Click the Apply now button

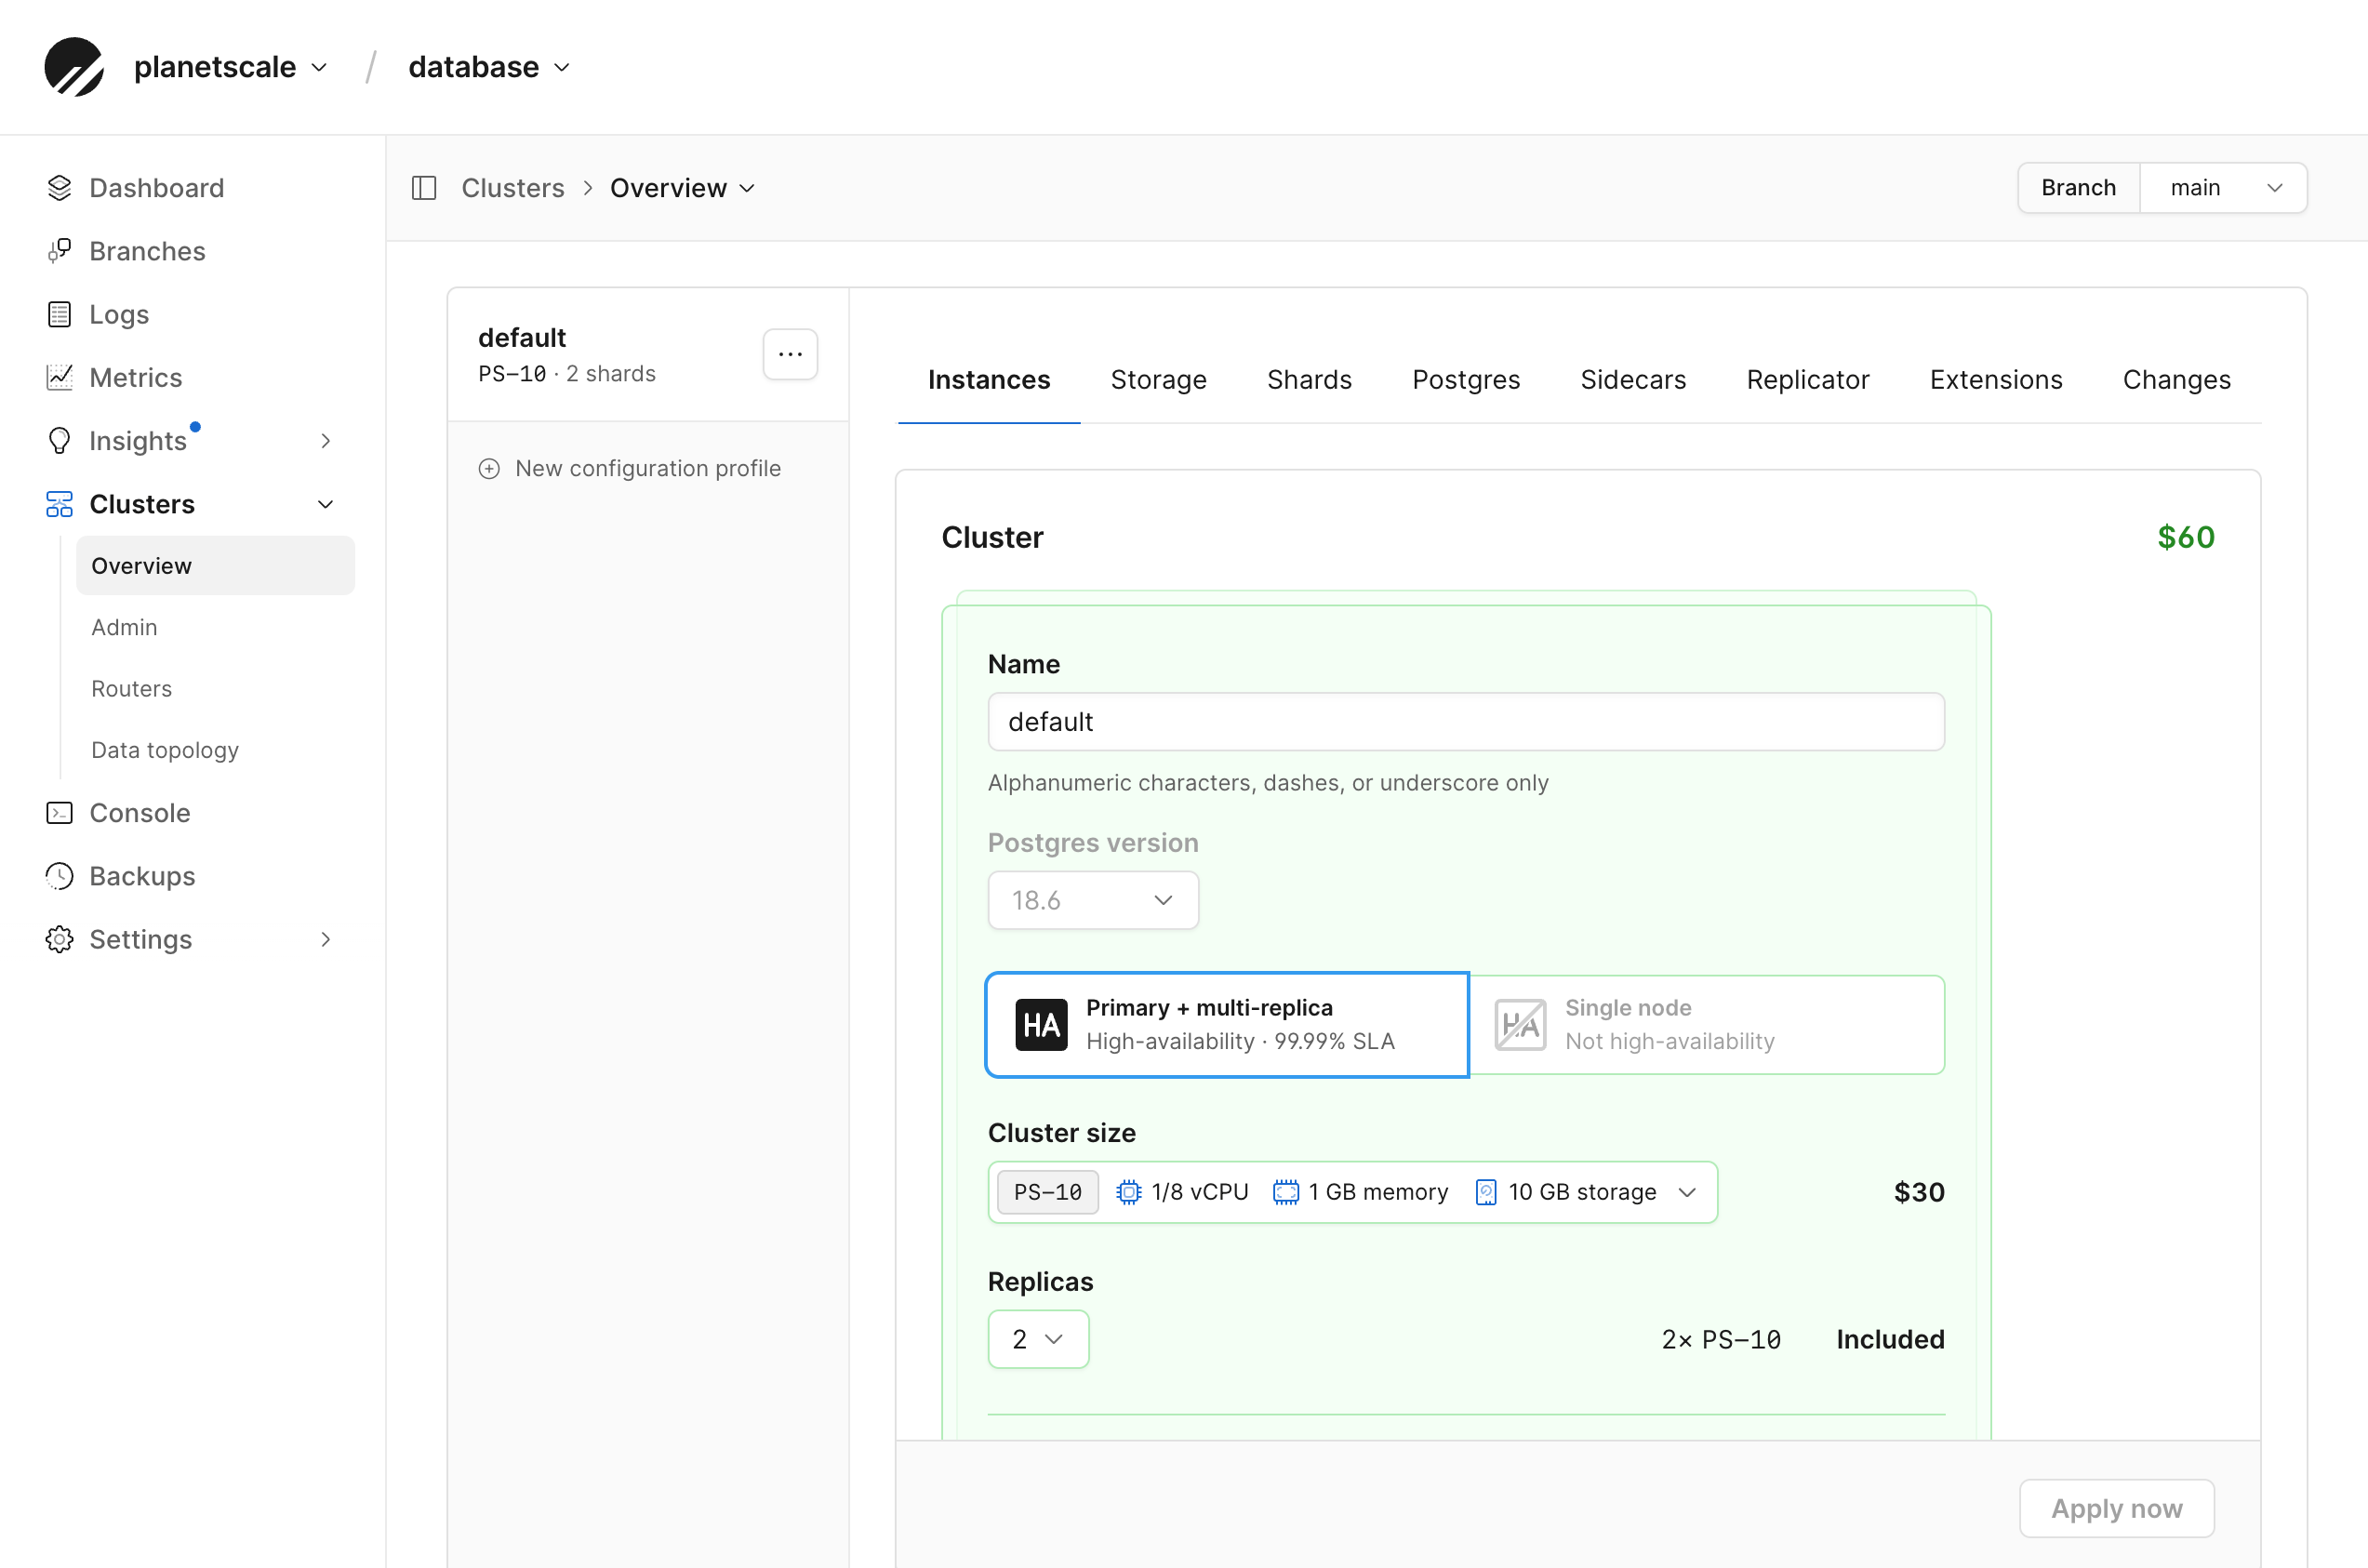coord(2116,1508)
